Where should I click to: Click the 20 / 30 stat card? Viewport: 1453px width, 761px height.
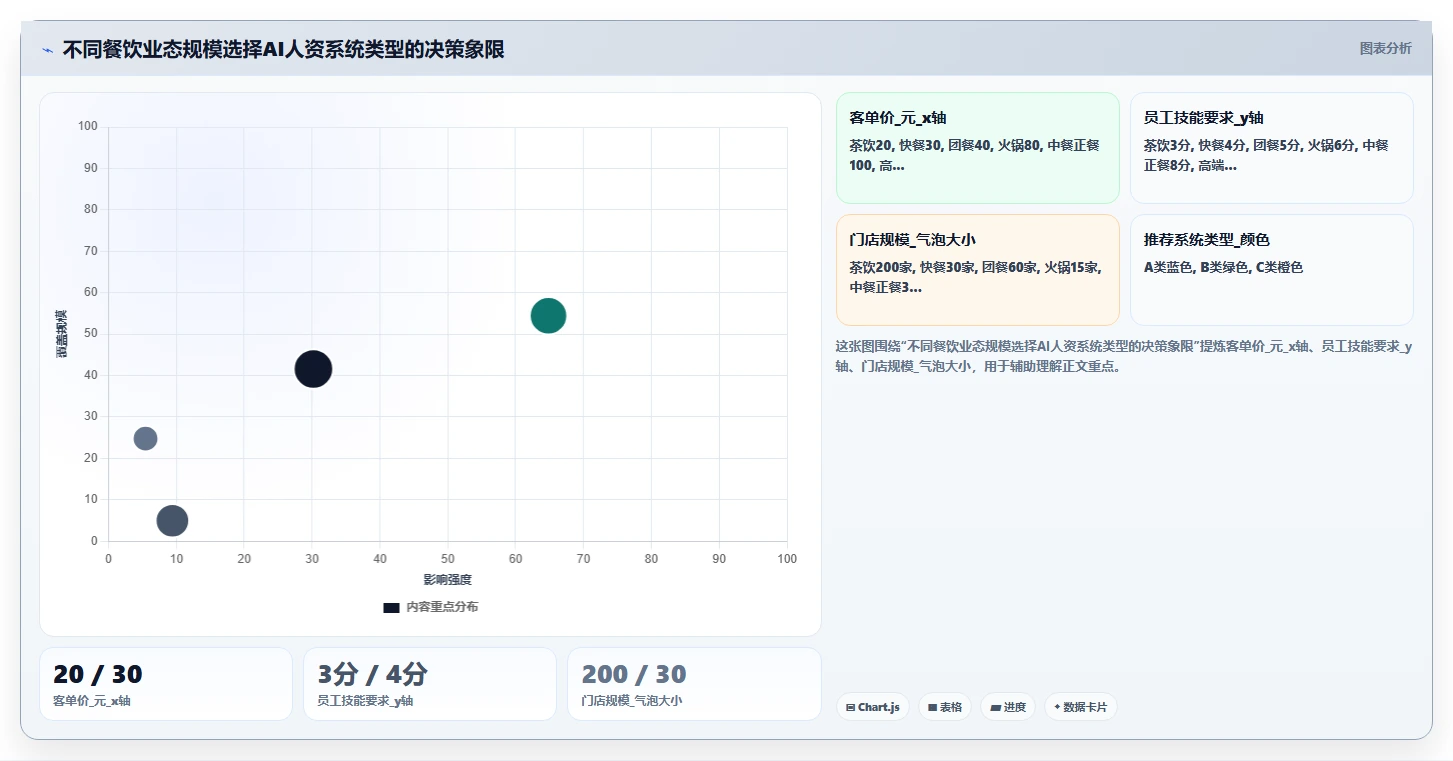click(x=166, y=684)
